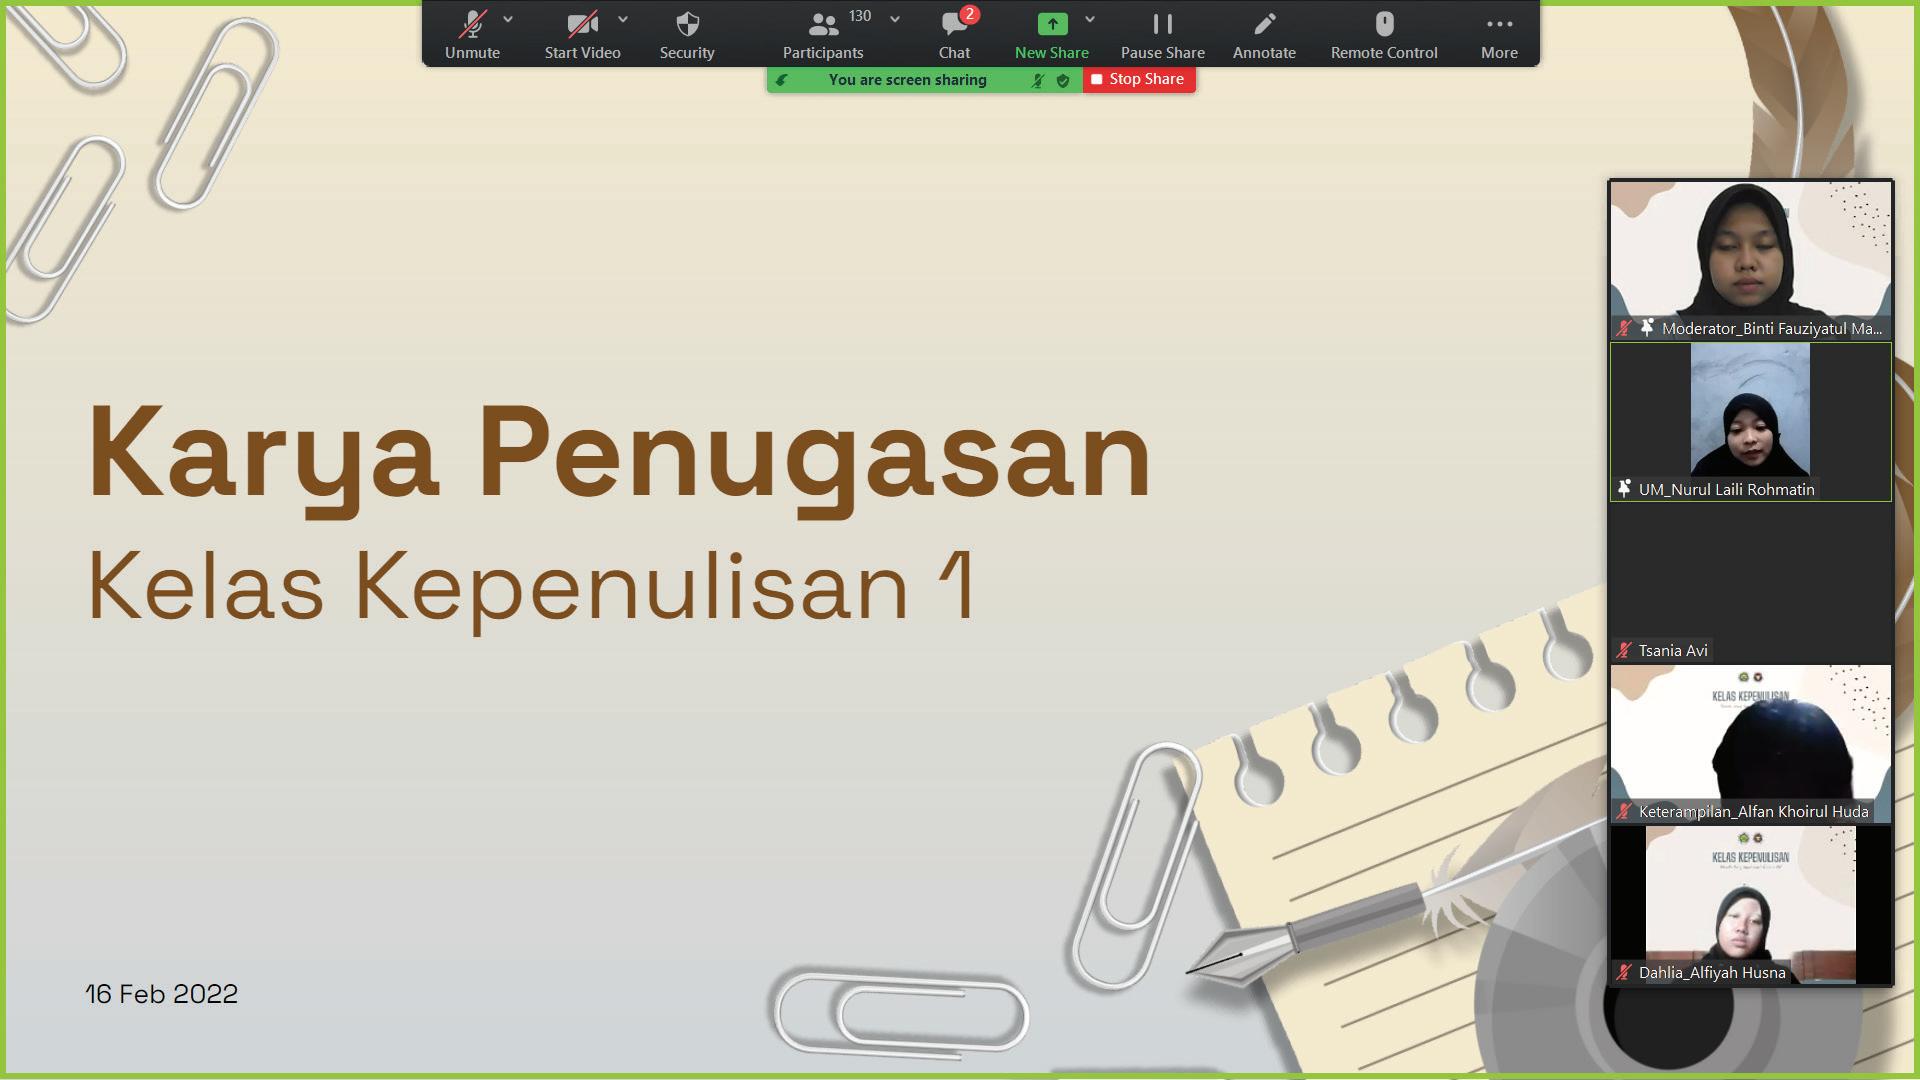The width and height of the screenshot is (1920, 1080).
Task: Open the Chat with unread messages
Action: 954,36
